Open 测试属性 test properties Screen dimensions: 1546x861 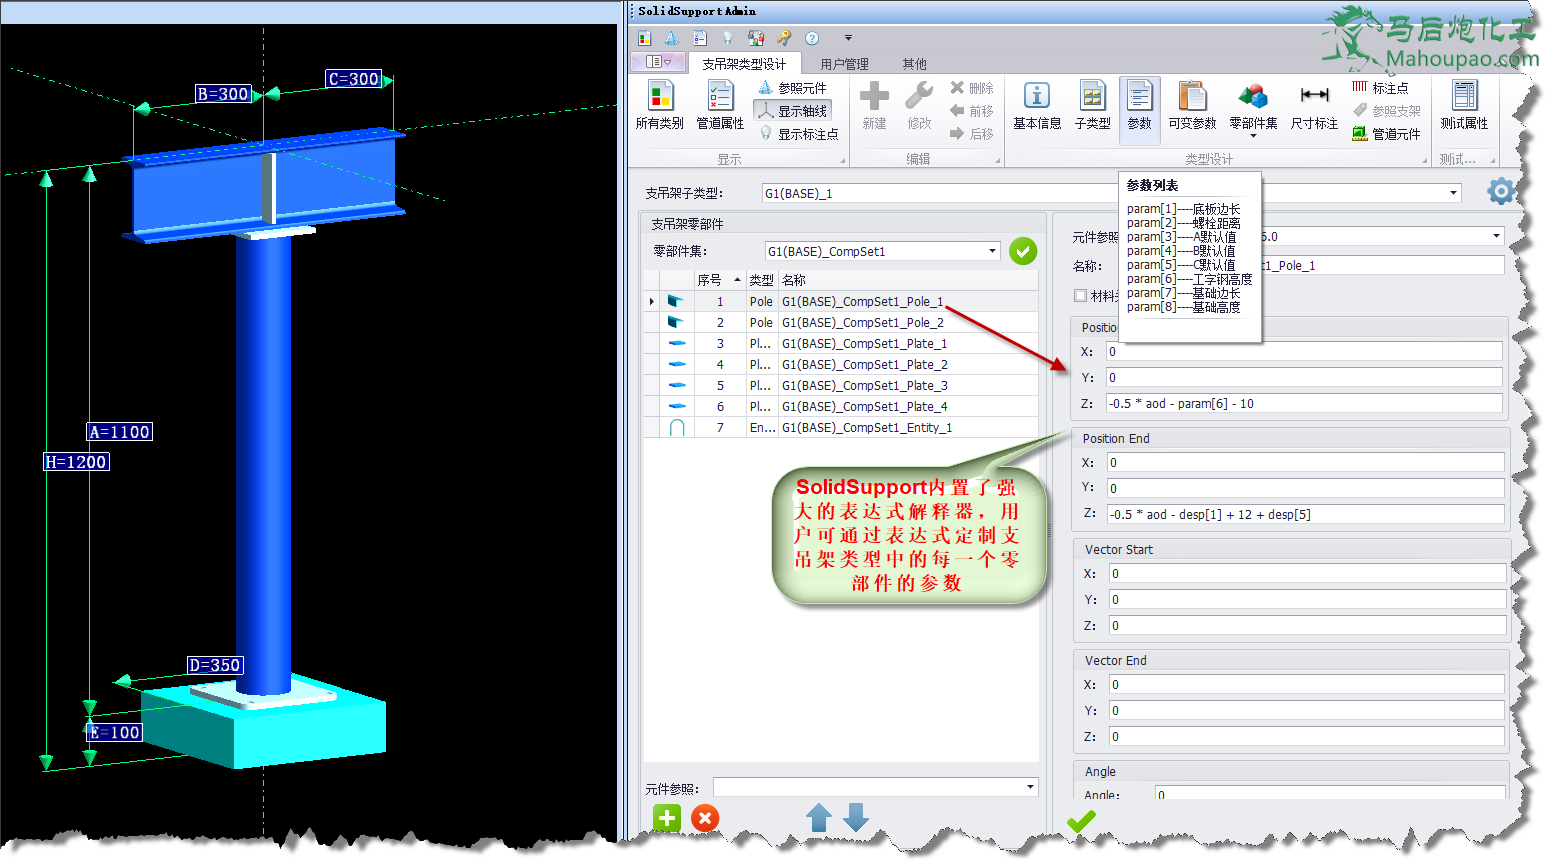tap(1464, 105)
